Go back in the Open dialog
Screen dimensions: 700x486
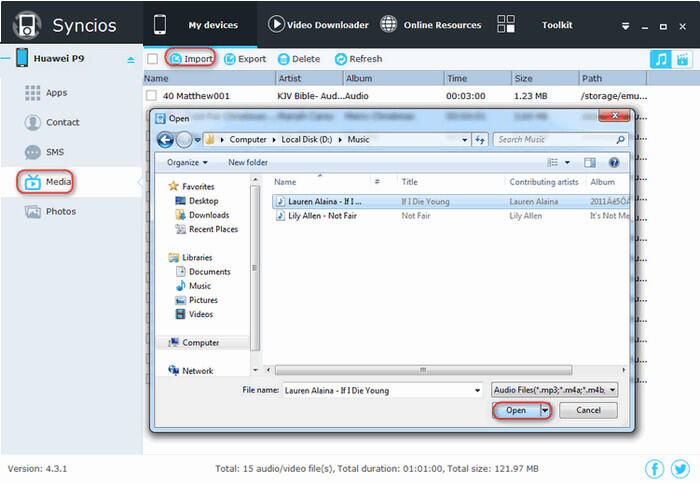coord(165,140)
